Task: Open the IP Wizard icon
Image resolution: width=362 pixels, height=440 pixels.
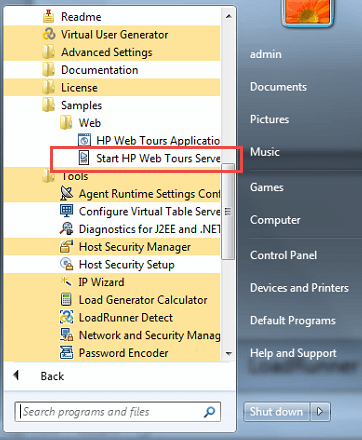Action: point(66,282)
